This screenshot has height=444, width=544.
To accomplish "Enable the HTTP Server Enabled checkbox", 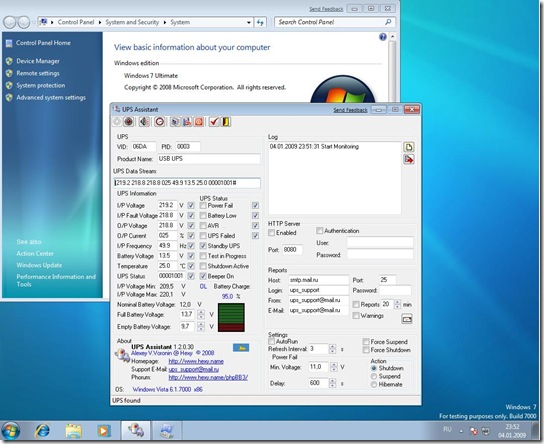I will click(272, 233).
